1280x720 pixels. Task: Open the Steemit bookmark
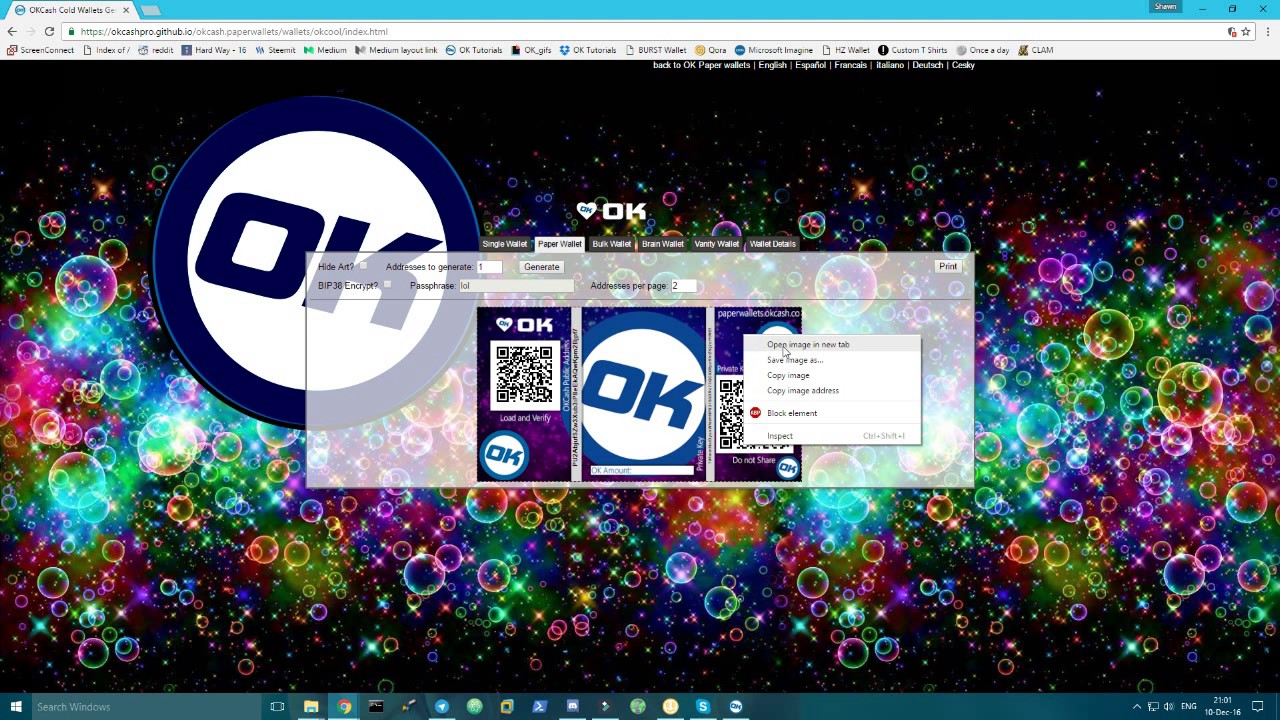275,50
